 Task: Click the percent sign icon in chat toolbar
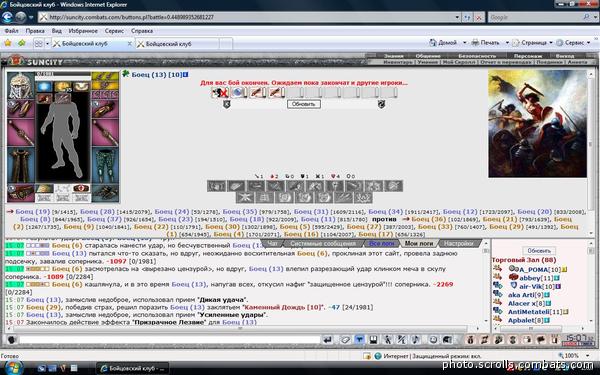coord(401,340)
